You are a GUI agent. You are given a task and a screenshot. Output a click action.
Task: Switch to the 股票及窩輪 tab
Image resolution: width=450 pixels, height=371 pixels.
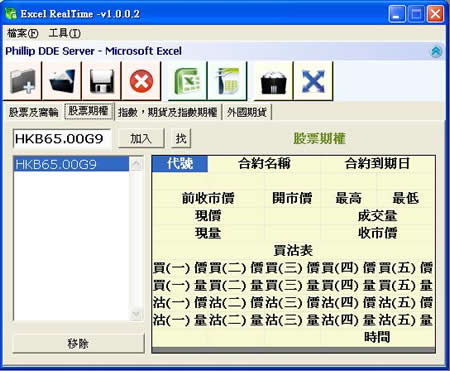point(33,112)
